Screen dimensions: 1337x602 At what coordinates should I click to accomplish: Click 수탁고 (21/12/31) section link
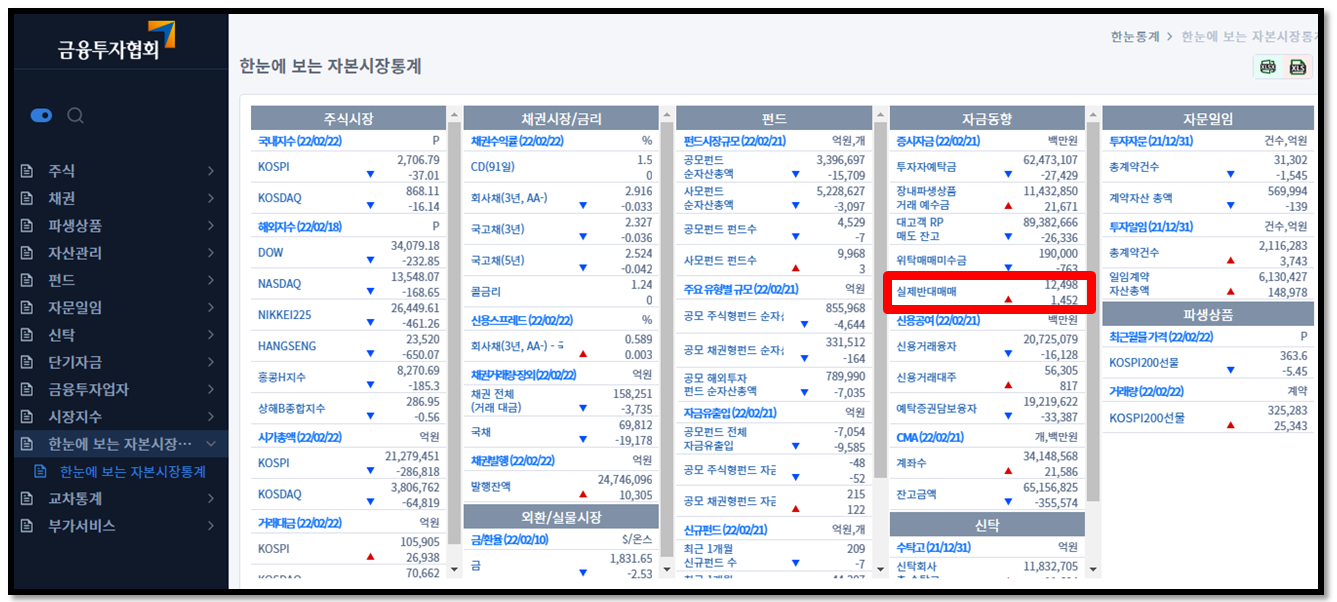point(934,548)
